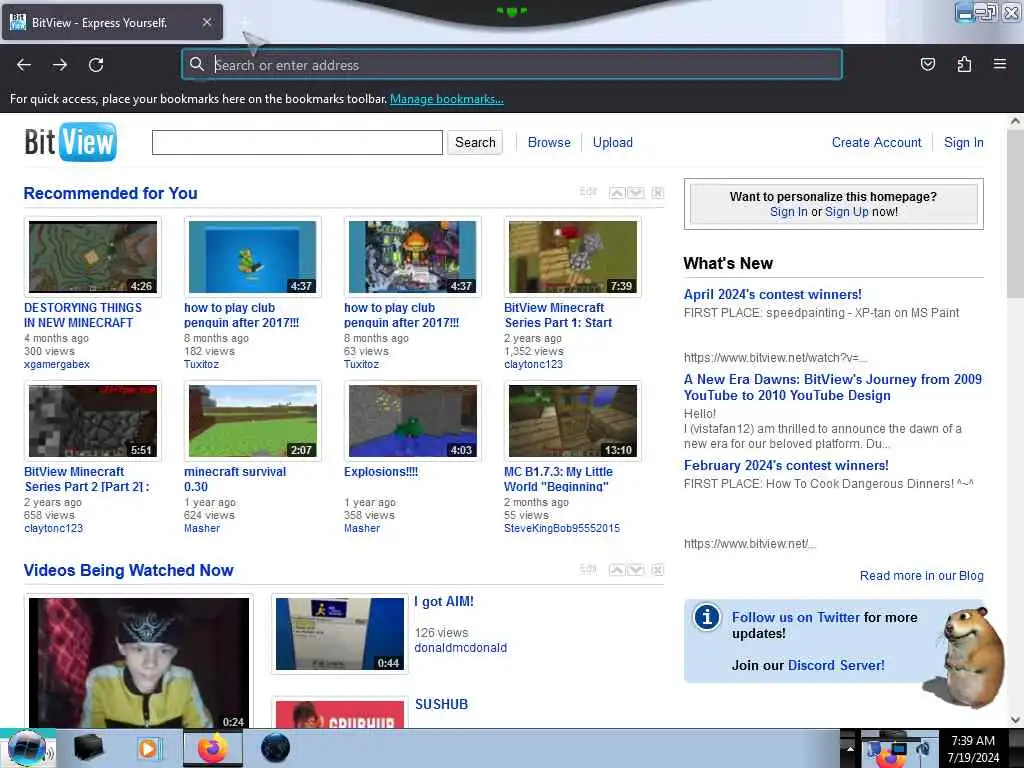The height and width of the screenshot is (768, 1024).
Task: Open the dark globe taskbar icon
Action: pos(275,748)
